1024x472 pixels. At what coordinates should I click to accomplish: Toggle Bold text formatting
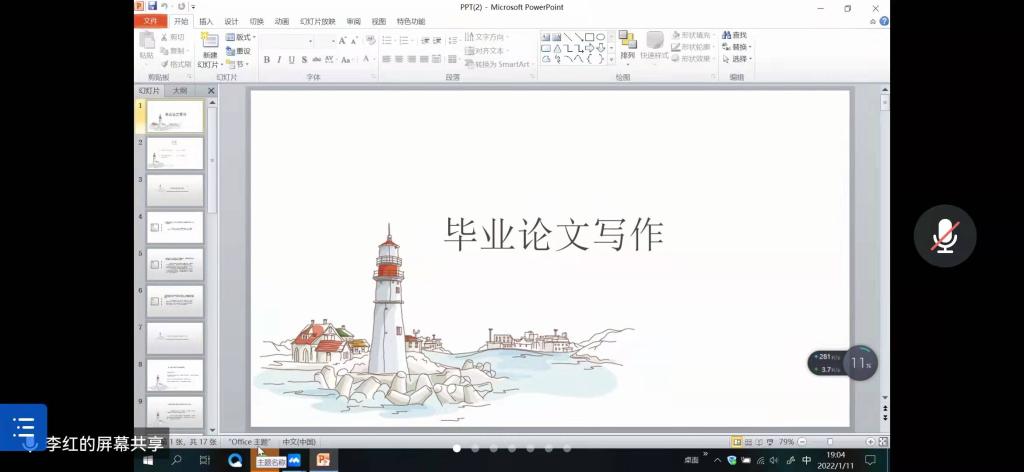pyautogui.click(x=267, y=60)
